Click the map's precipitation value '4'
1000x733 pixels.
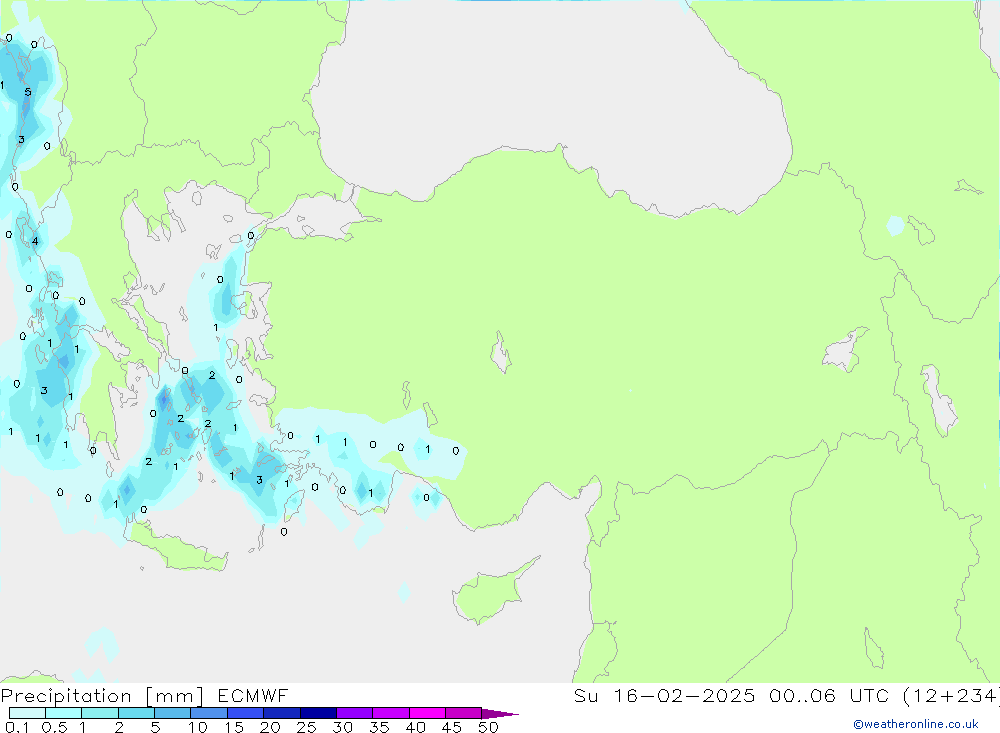[35, 241]
